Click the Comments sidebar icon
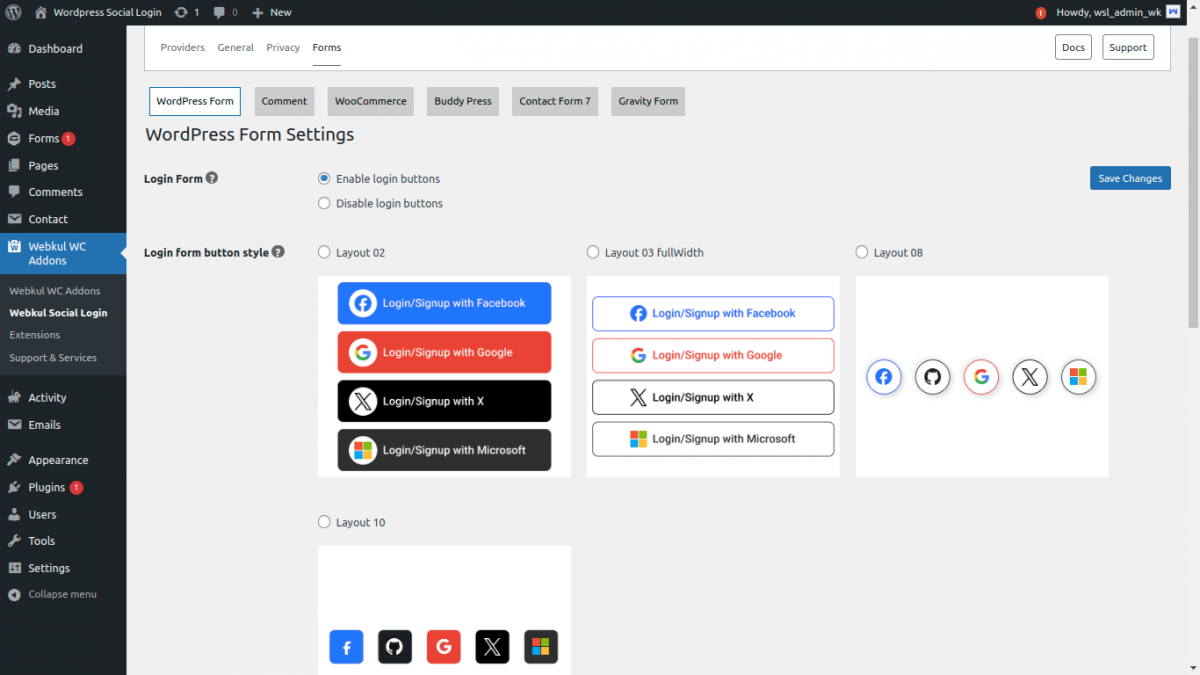1200x675 pixels. tap(14, 192)
